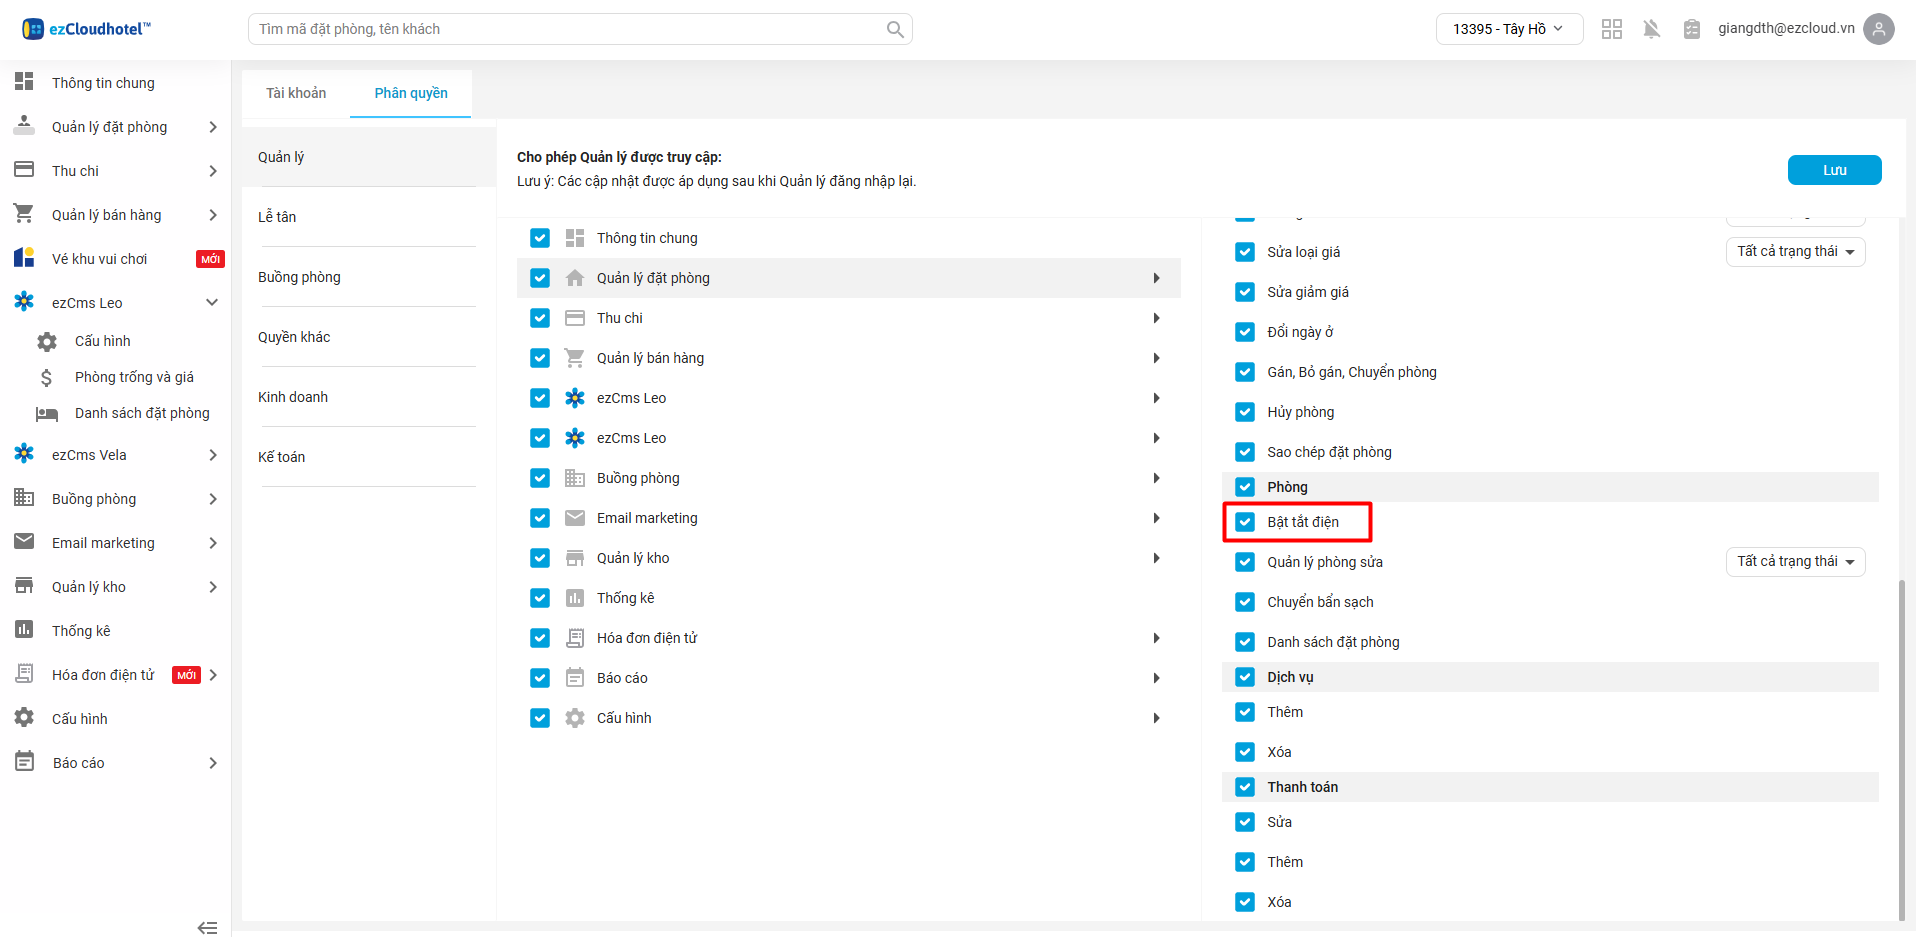
Task: Click the ezCloudhotel logo
Action: [86, 29]
